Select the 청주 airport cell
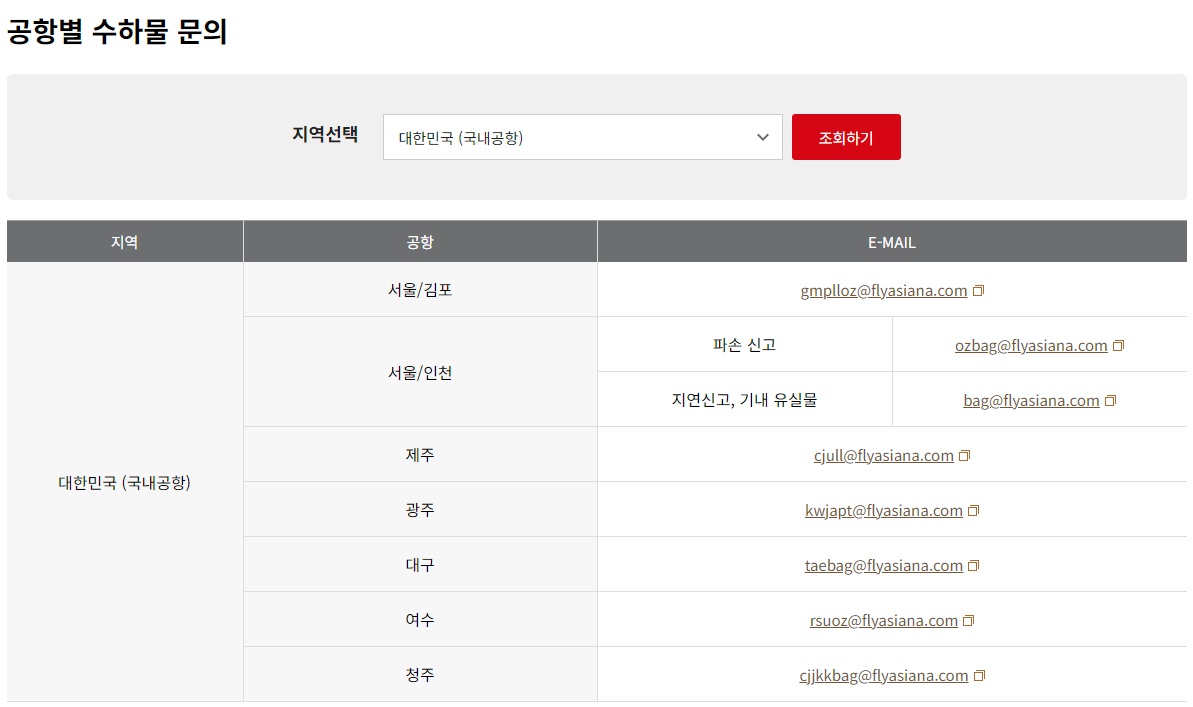Image resolution: width=1193 pixels, height=707 pixels. coord(420,674)
